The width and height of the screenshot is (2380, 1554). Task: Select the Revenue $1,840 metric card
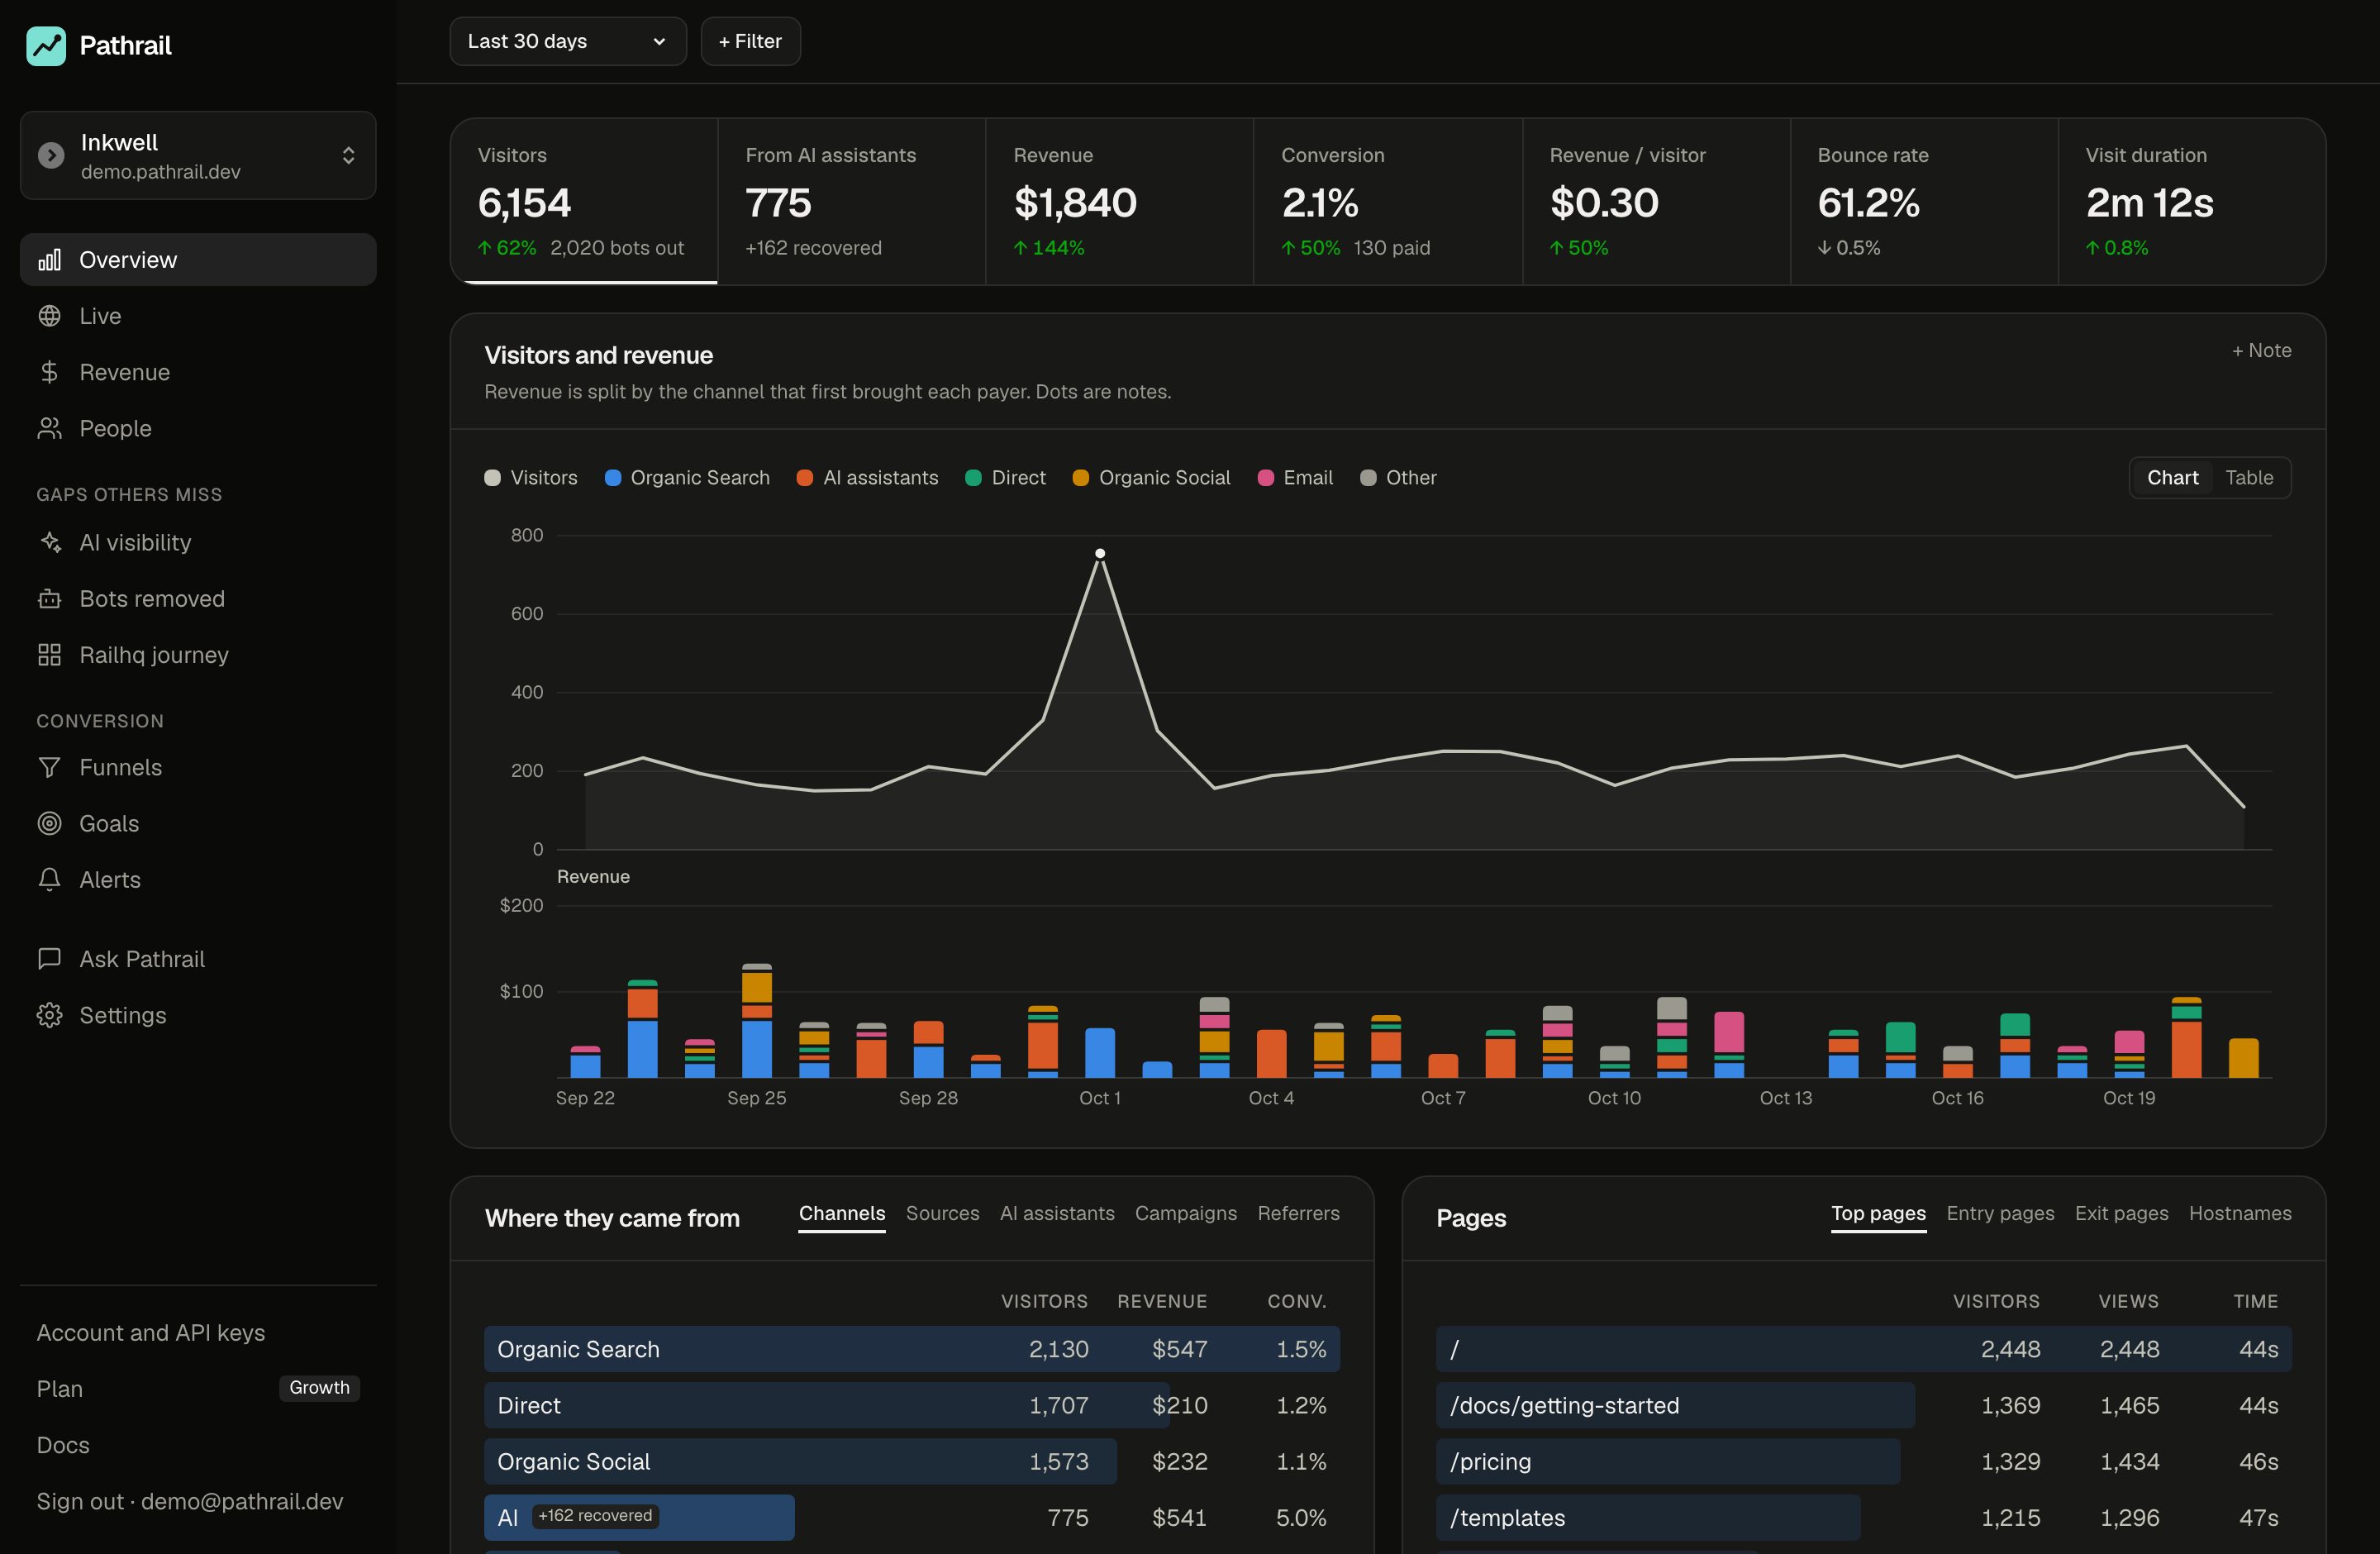1119,202
